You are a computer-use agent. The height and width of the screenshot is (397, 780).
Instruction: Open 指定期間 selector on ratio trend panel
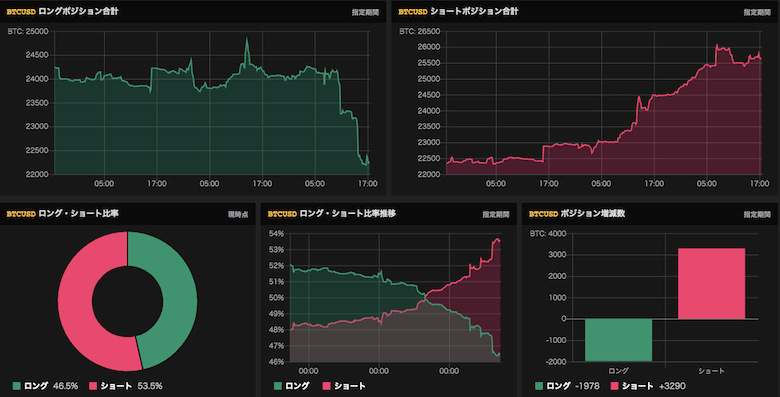point(495,214)
